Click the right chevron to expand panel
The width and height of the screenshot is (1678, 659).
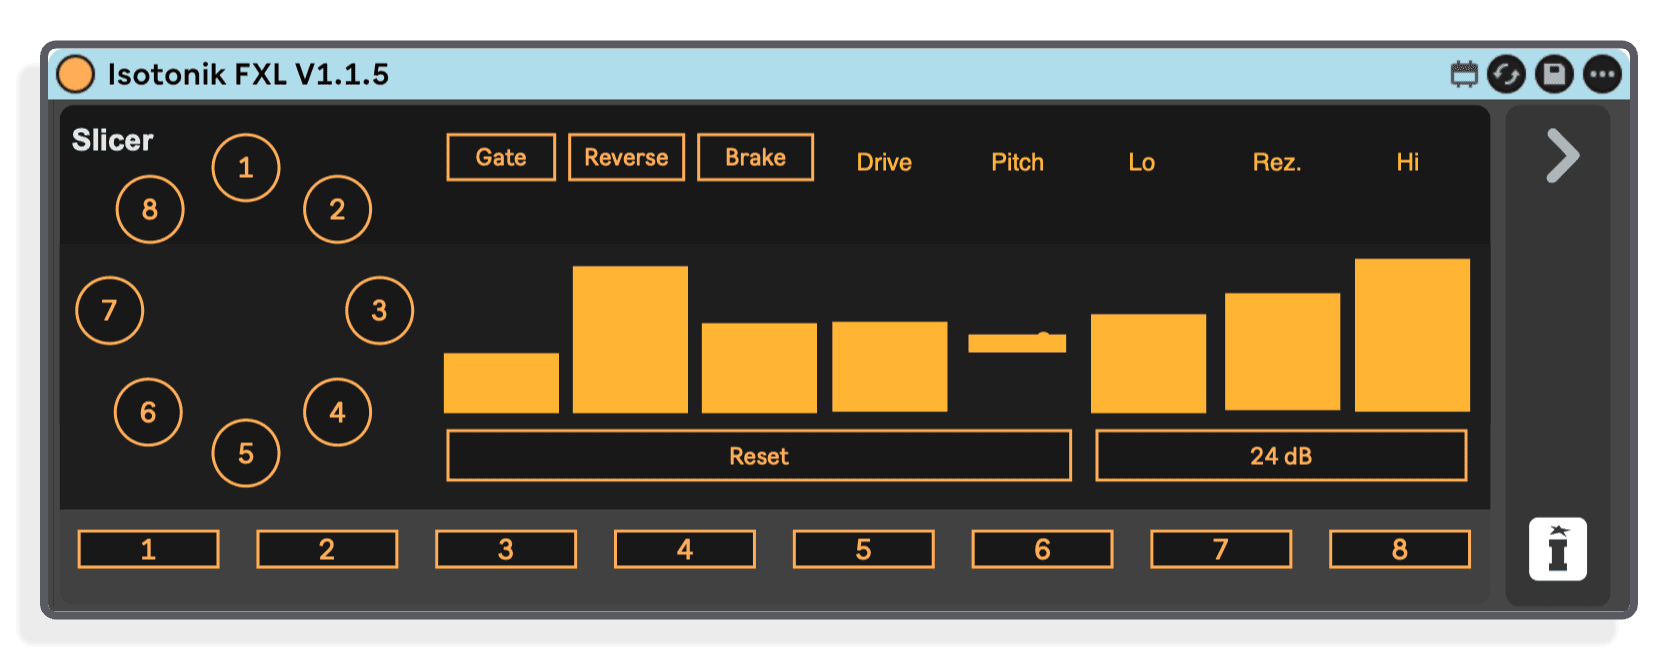(1562, 156)
